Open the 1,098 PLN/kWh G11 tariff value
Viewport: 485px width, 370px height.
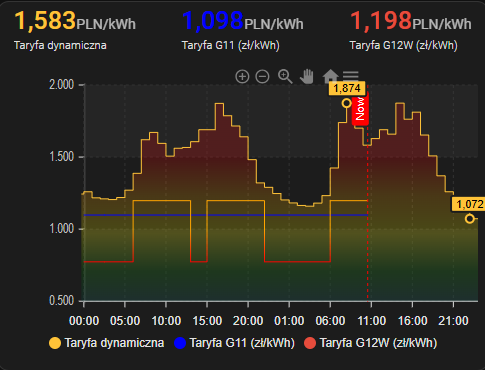pyautogui.click(x=243, y=21)
